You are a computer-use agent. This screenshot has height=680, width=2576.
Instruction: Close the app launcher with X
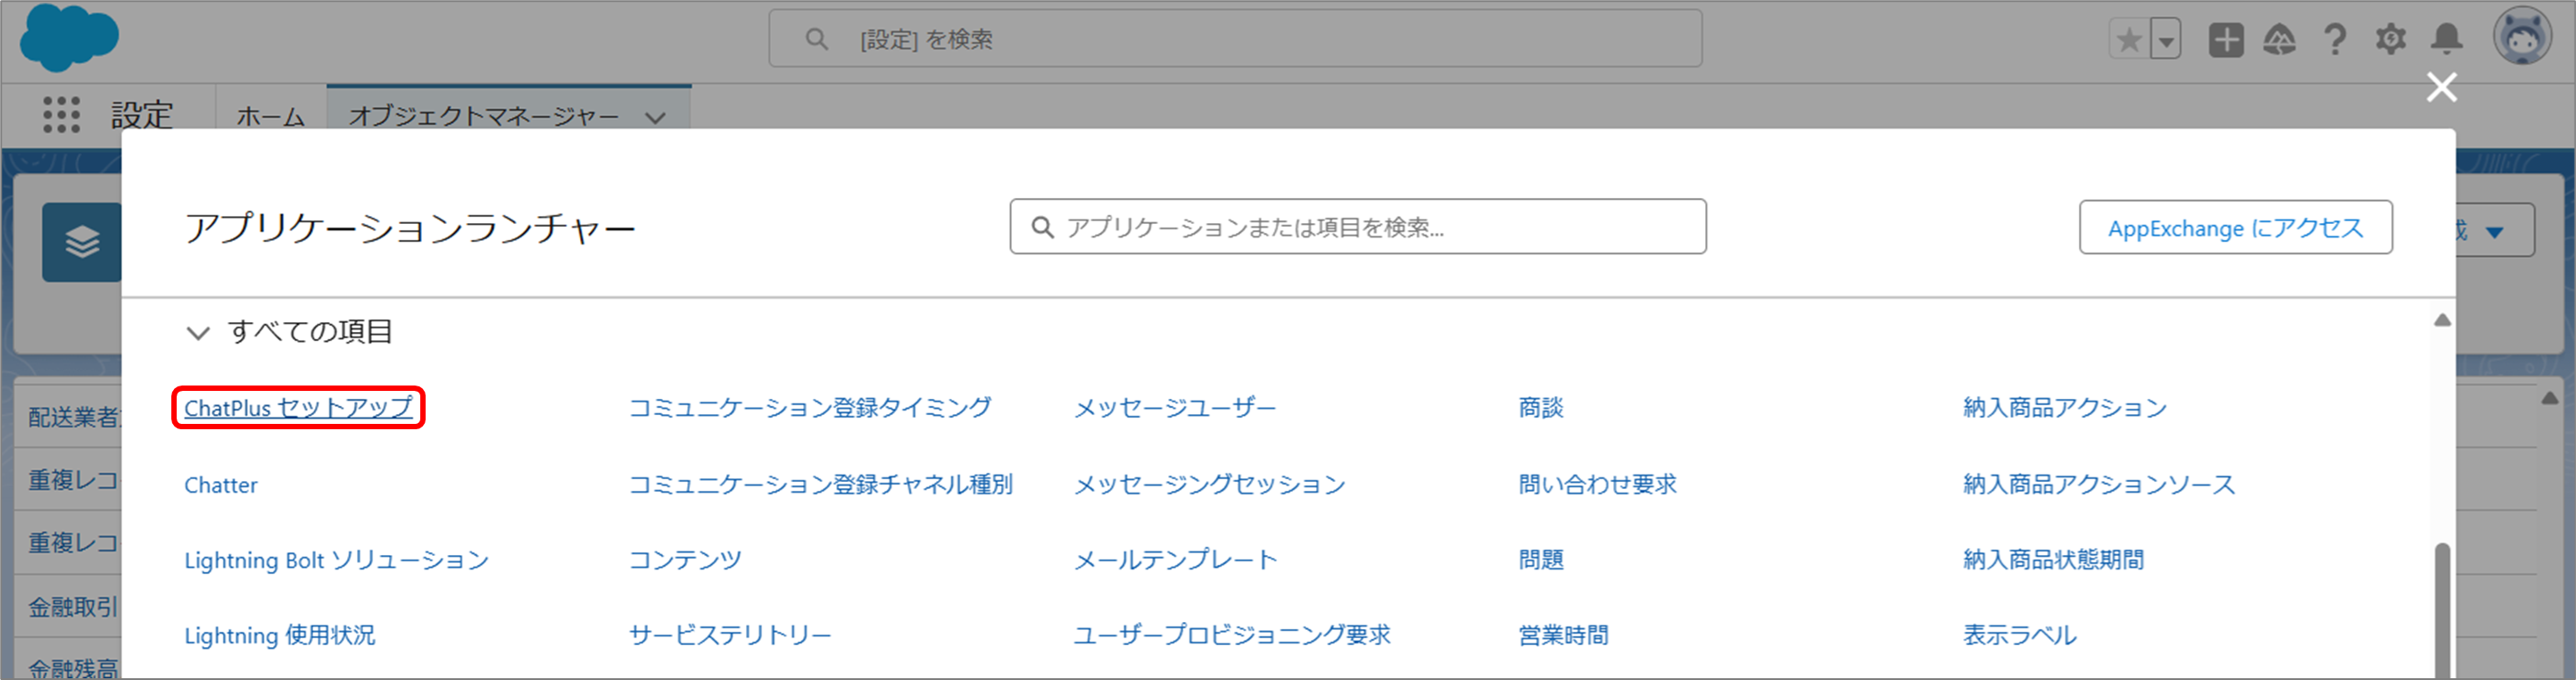2442,87
